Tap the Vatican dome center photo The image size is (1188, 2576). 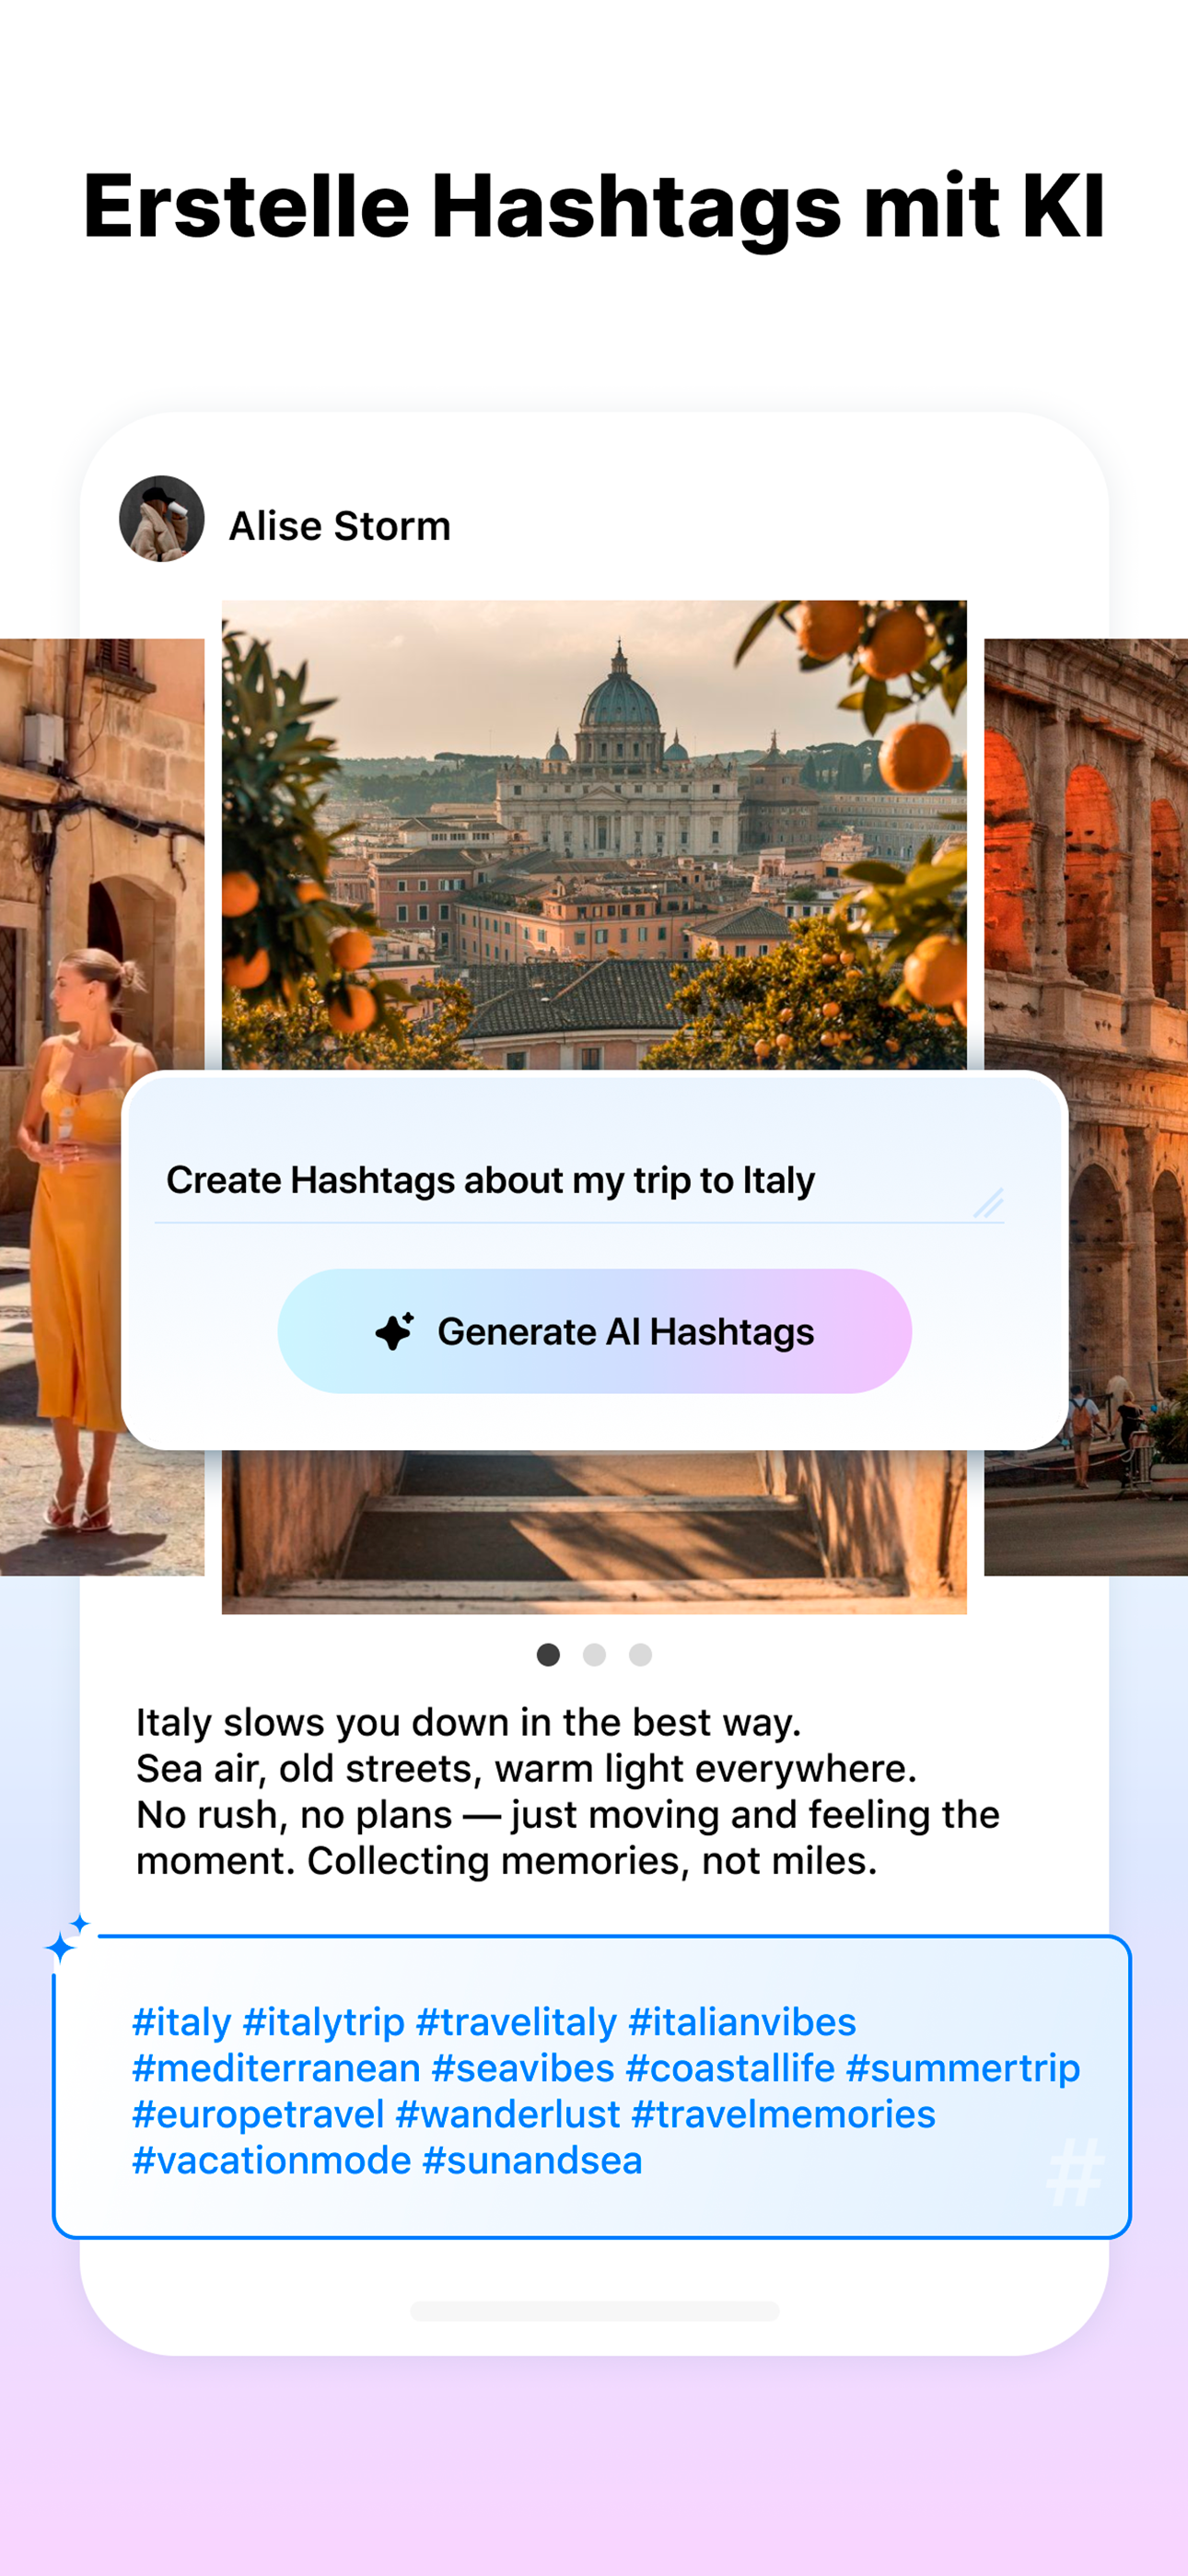pyautogui.click(x=594, y=835)
